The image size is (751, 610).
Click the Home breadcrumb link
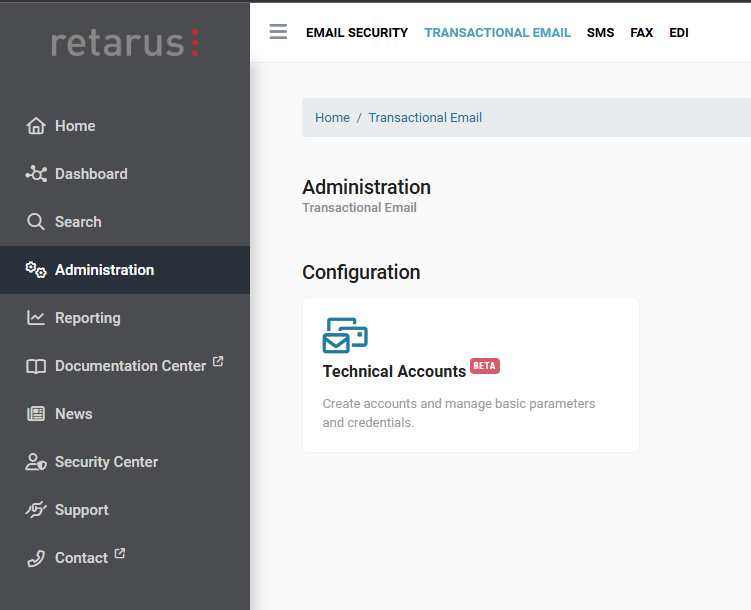point(332,118)
